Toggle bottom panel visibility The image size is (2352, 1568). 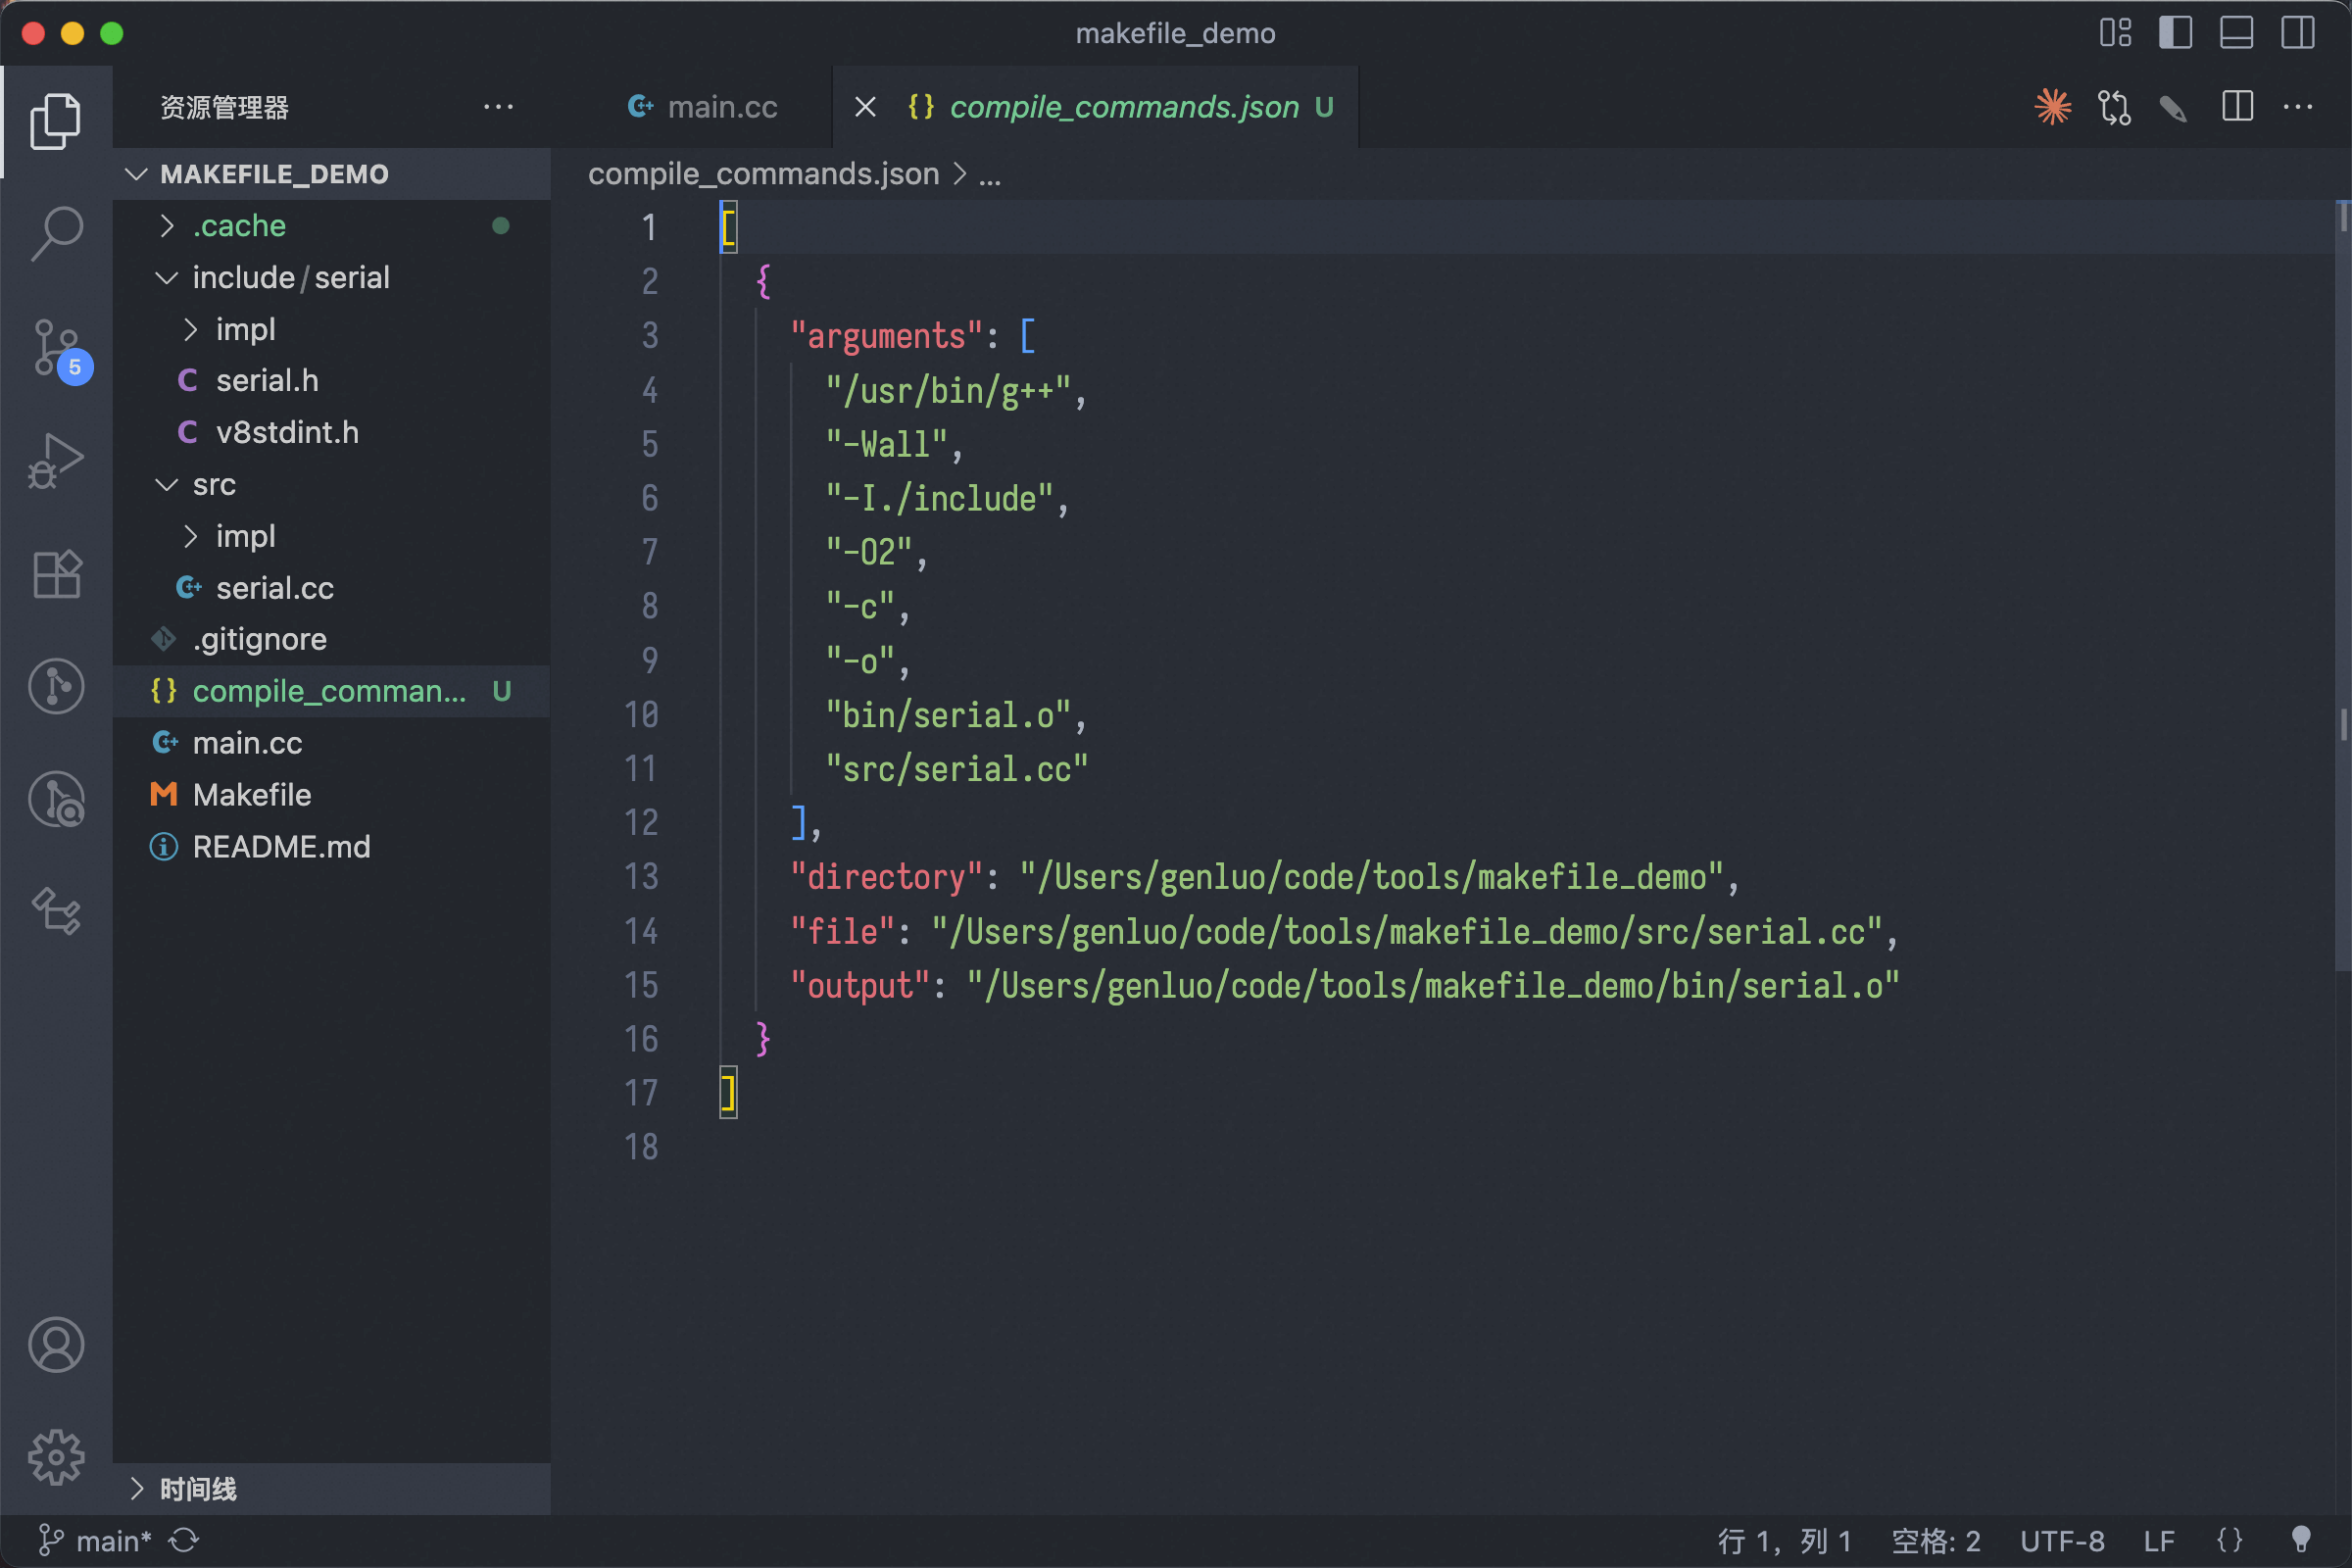click(2236, 33)
